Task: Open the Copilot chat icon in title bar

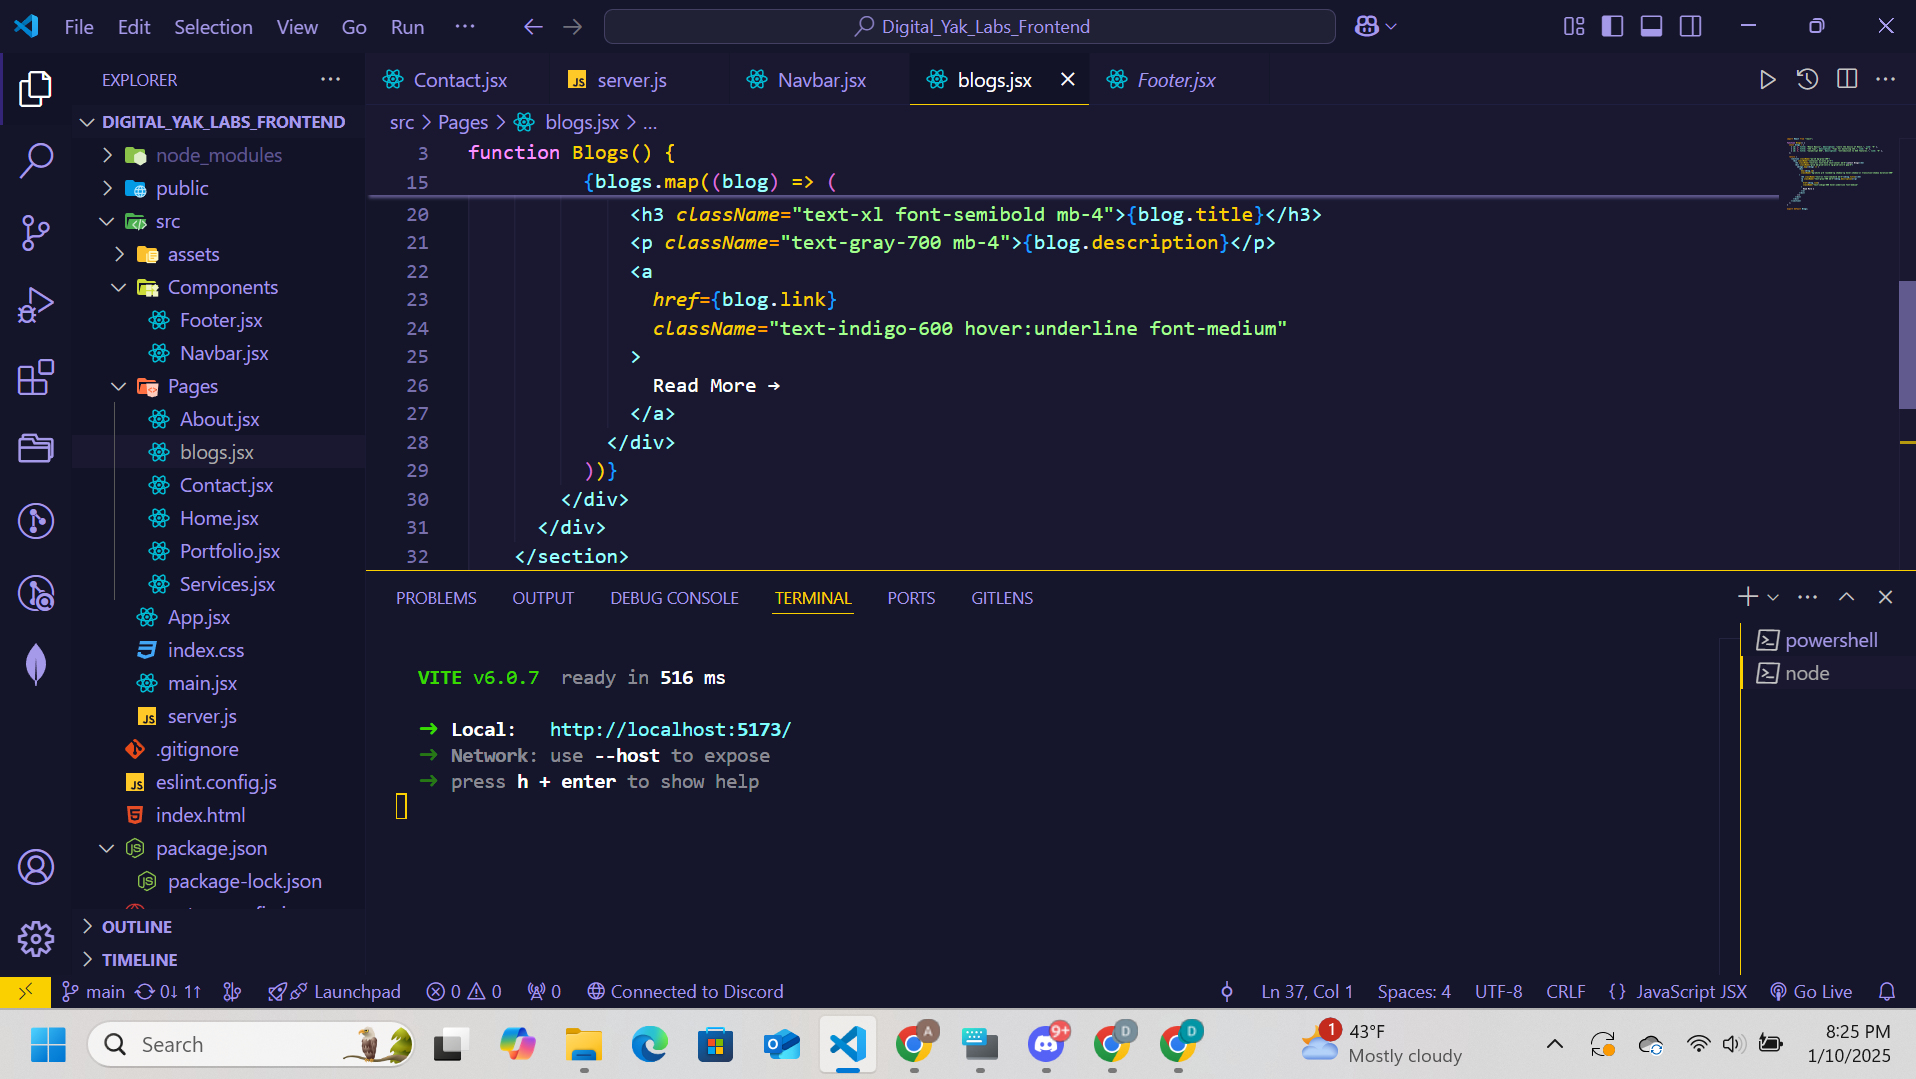Action: (1367, 27)
